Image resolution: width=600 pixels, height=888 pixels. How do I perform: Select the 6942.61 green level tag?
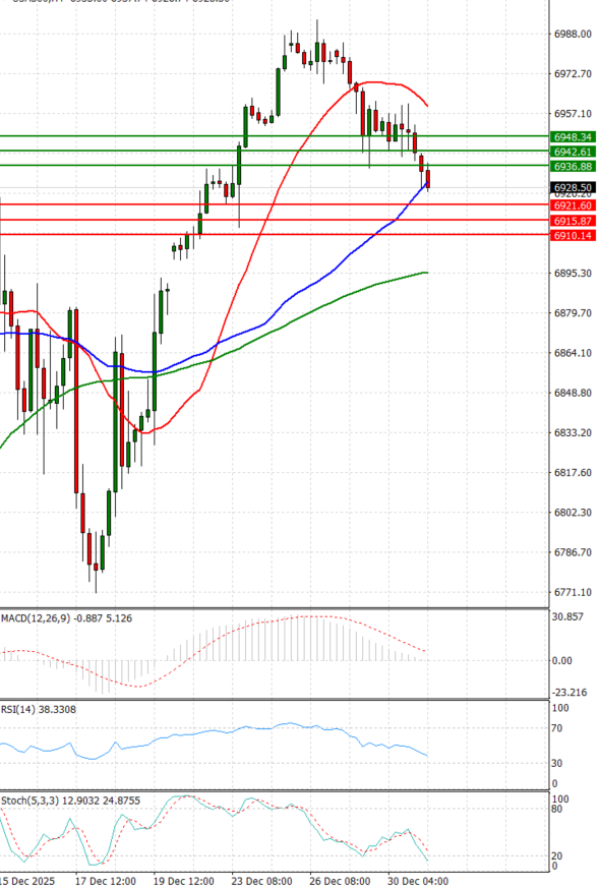tap(573, 151)
